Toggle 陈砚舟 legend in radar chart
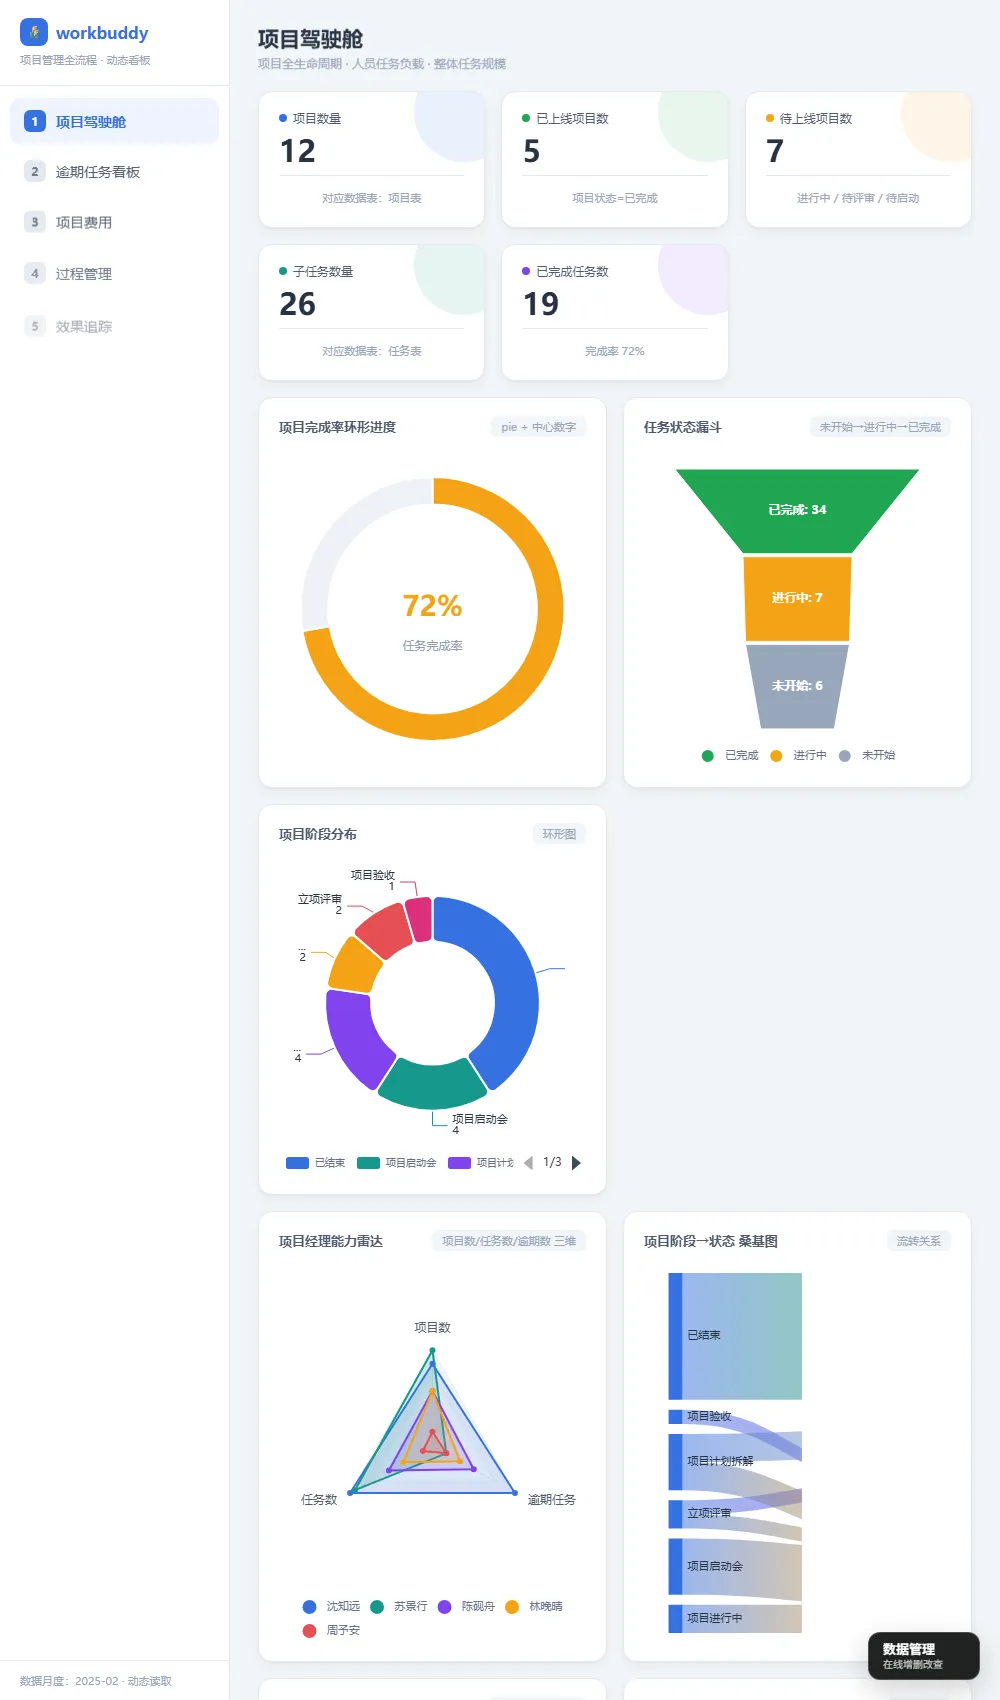1000x1700 pixels. pyautogui.click(x=467, y=1606)
